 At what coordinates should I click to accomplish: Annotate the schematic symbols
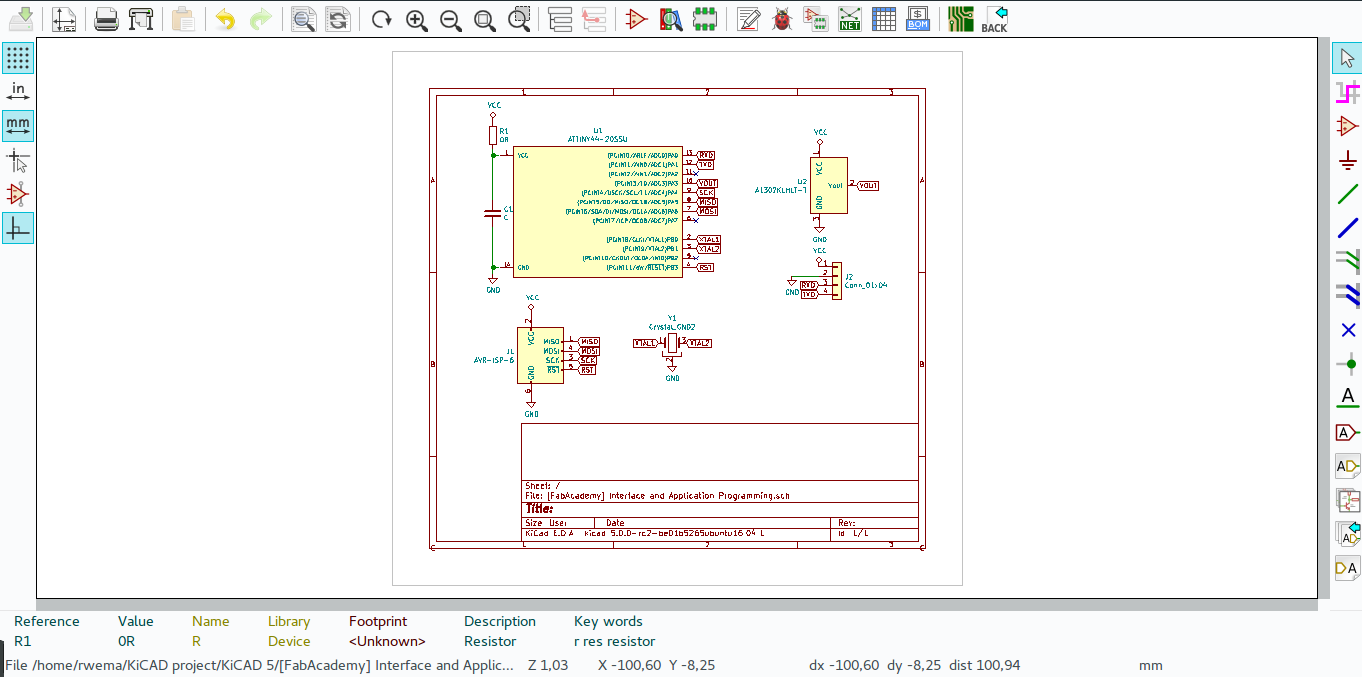(x=747, y=18)
